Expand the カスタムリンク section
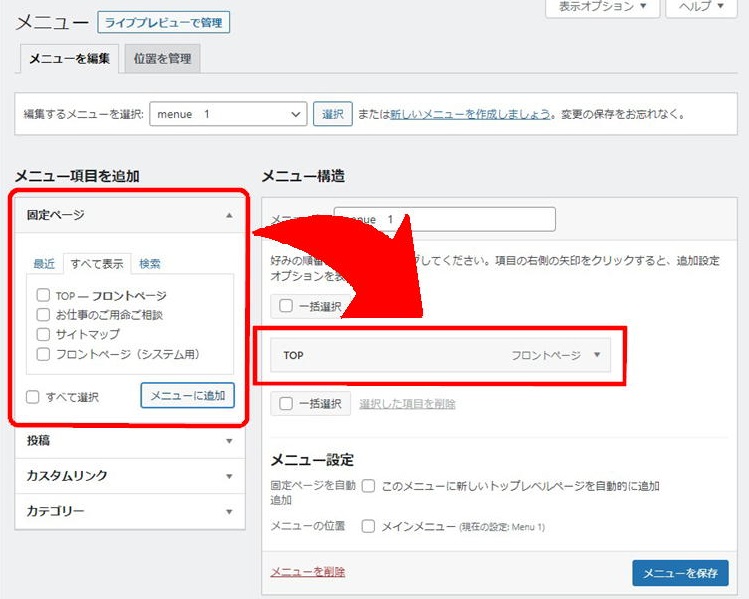Screen dimensions: 749x599 coord(229,476)
